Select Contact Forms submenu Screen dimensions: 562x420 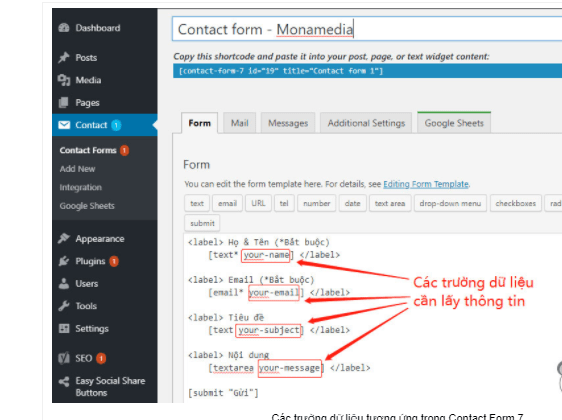[88, 150]
